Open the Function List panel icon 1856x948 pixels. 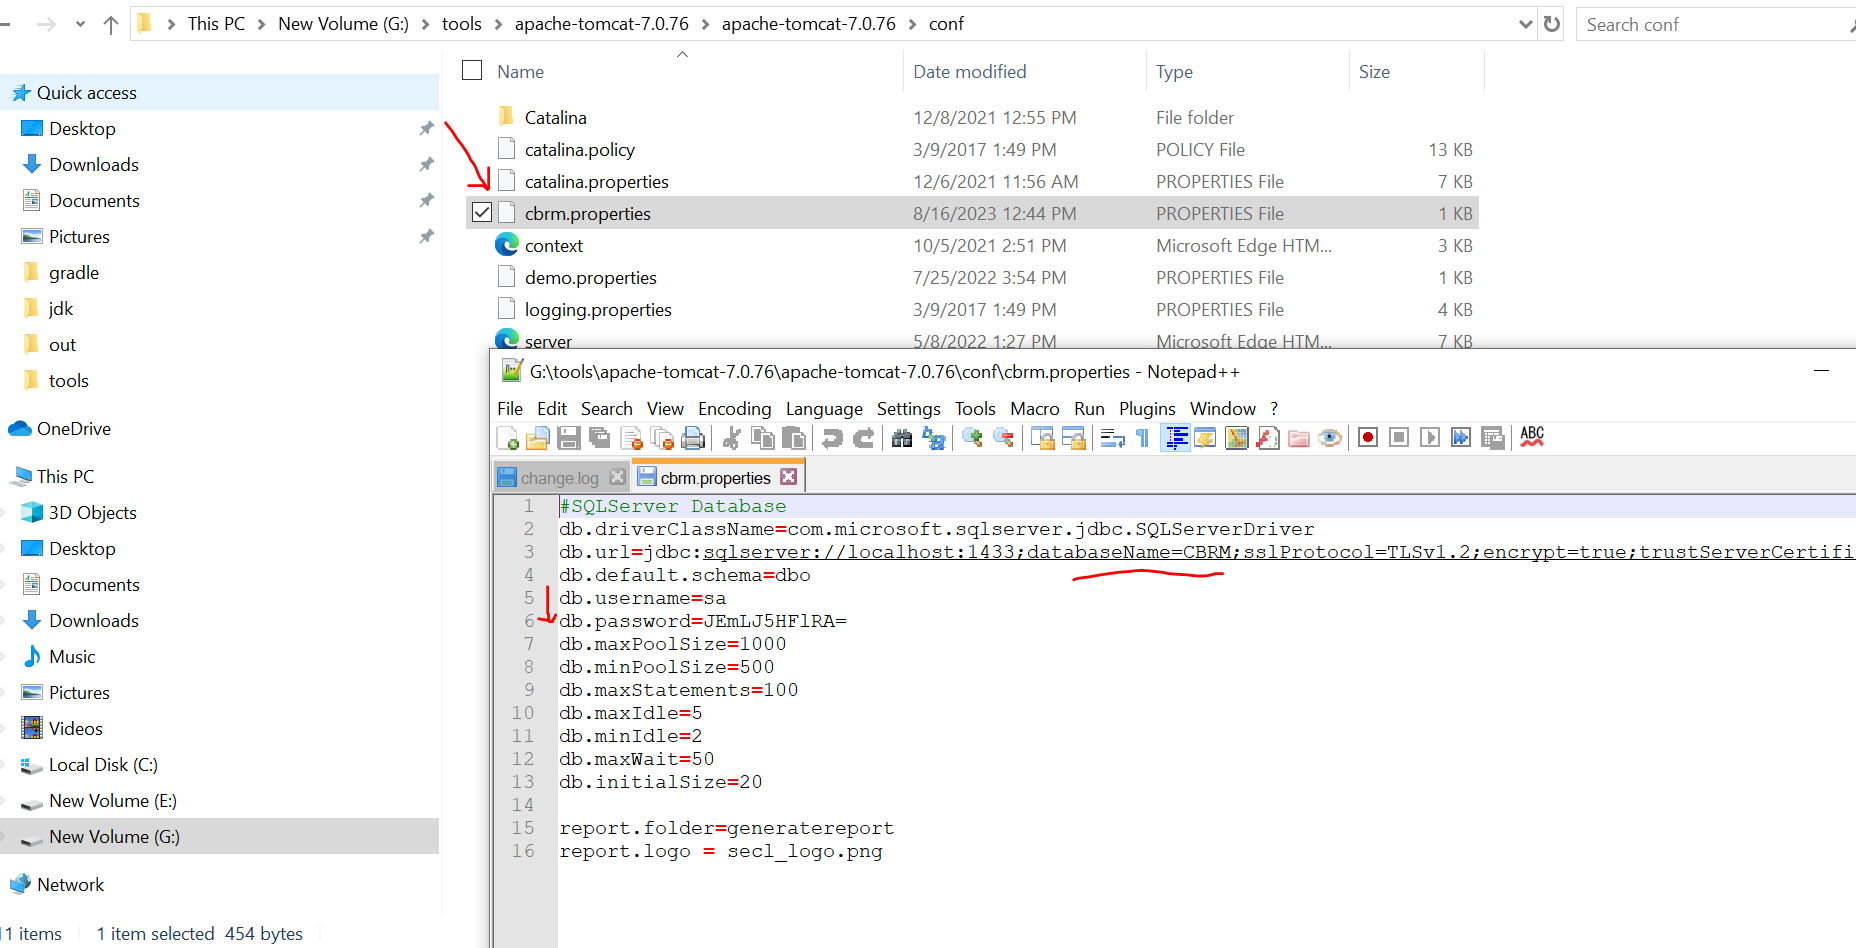tap(1268, 438)
